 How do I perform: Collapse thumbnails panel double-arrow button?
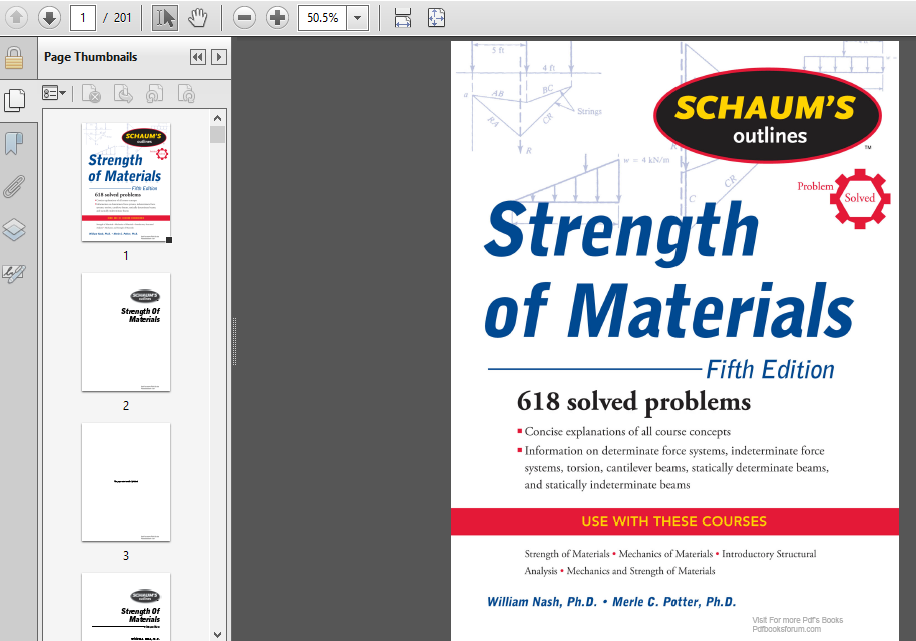[x=197, y=57]
